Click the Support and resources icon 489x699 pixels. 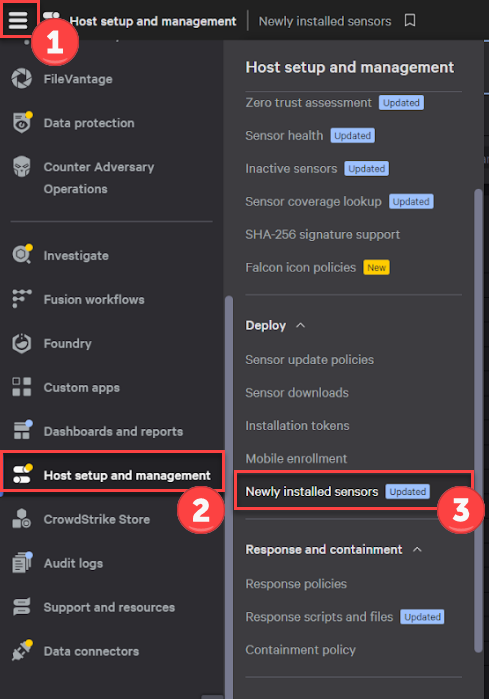pyautogui.click(x=21, y=607)
